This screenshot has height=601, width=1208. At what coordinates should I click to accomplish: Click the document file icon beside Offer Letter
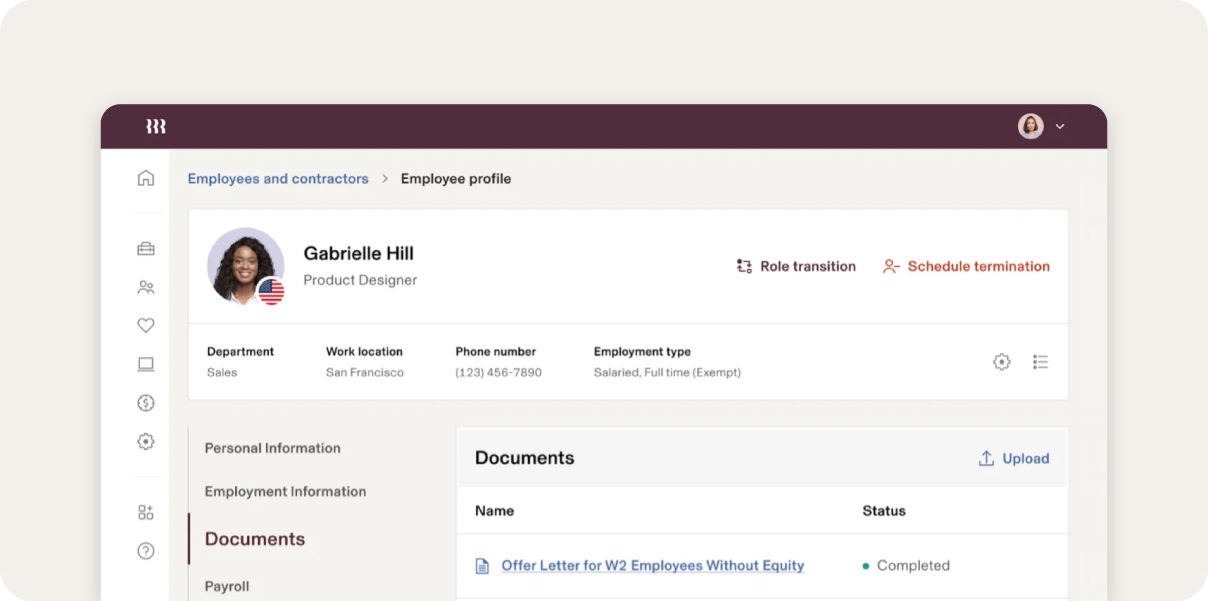[x=482, y=566]
